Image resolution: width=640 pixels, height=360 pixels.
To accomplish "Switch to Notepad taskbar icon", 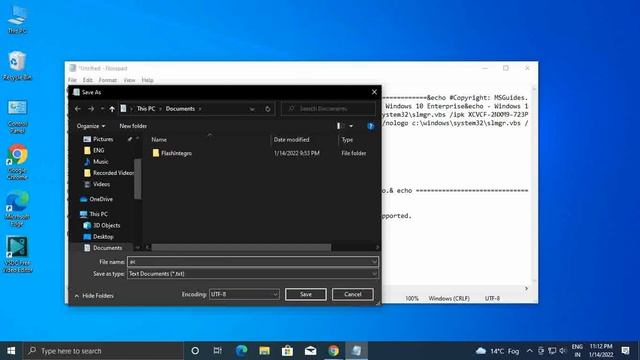I will point(356,351).
